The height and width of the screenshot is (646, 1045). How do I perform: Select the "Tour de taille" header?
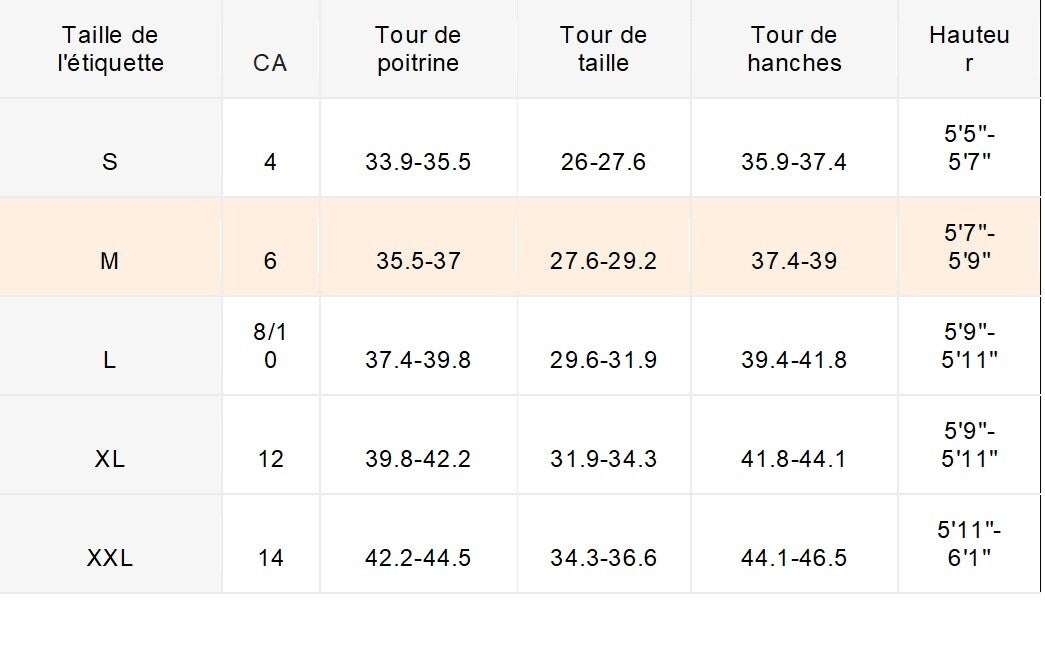[x=603, y=49]
